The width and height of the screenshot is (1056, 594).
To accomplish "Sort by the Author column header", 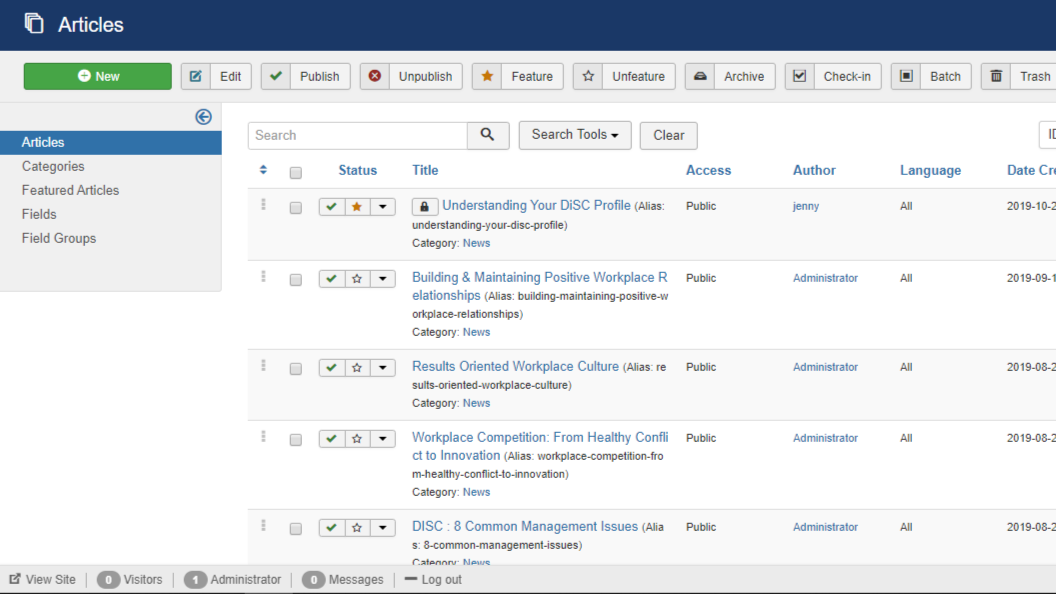I will click(x=814, y=170).
